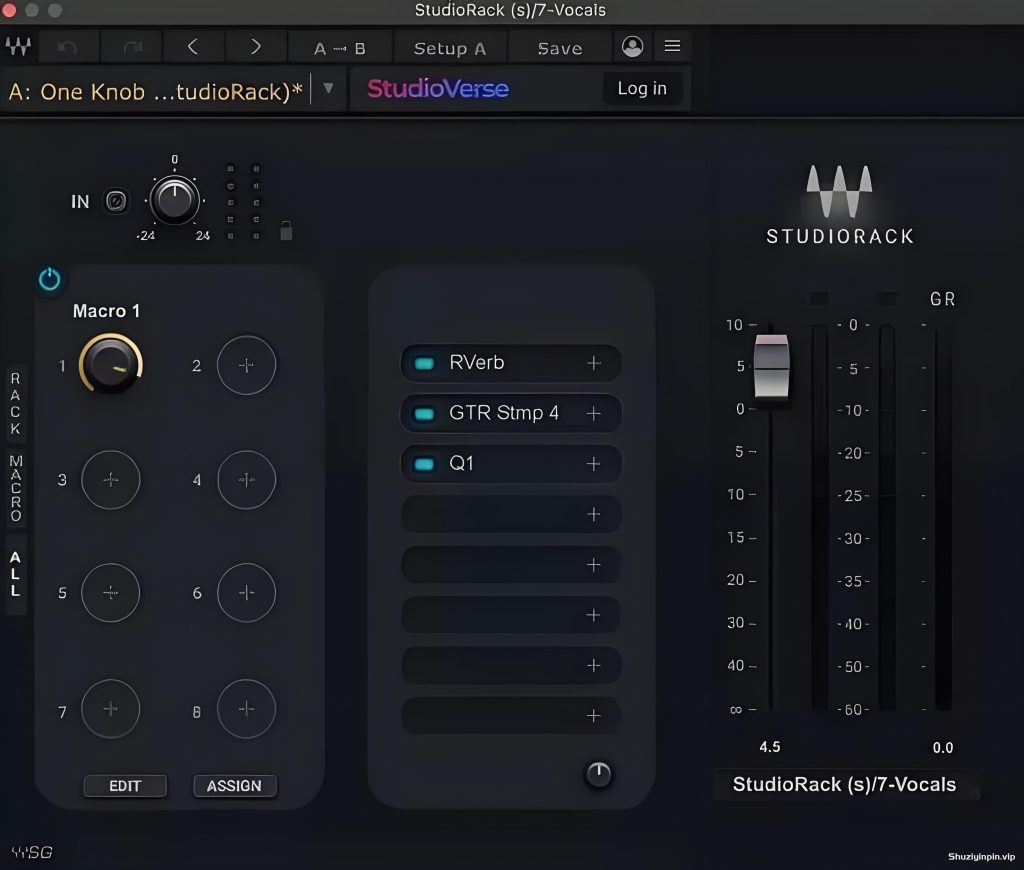Click the StudioRack (s)/7-Vocals name field
This screenshot has height=870, width=1024.
pos(844,784)
